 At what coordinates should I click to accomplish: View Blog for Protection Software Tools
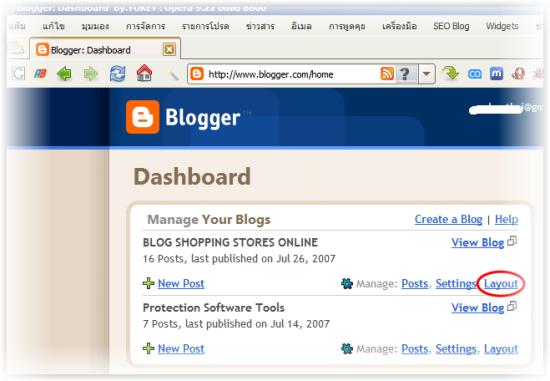[x=477, y=308]
